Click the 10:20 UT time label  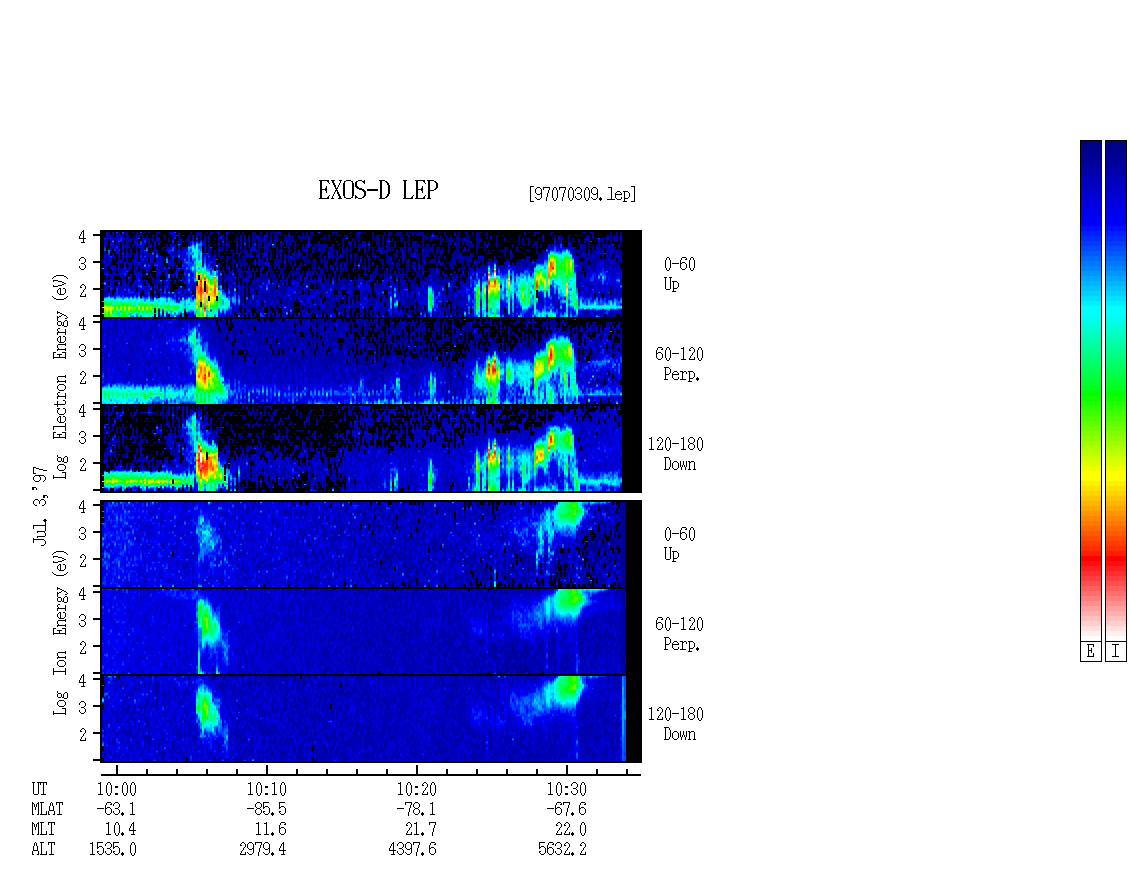coord(417,789)
